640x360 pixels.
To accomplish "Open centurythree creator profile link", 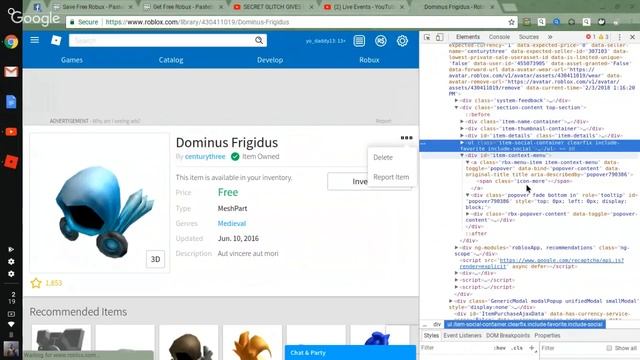I will 205,156.
